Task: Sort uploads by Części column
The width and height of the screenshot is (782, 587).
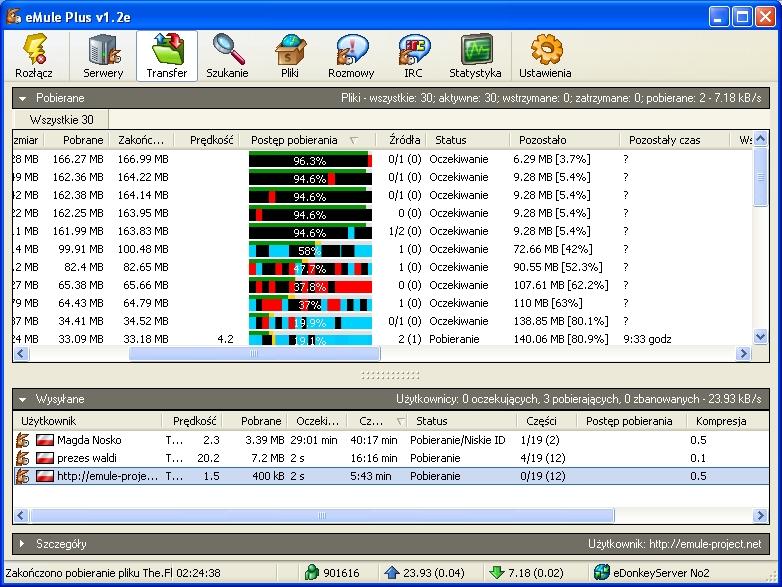Action: (547, 421)
